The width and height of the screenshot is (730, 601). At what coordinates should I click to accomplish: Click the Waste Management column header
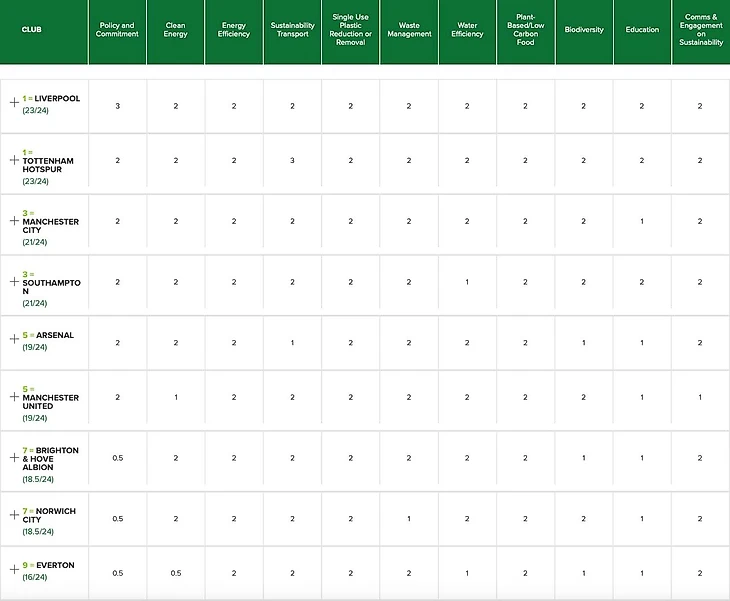pos(409,29)
